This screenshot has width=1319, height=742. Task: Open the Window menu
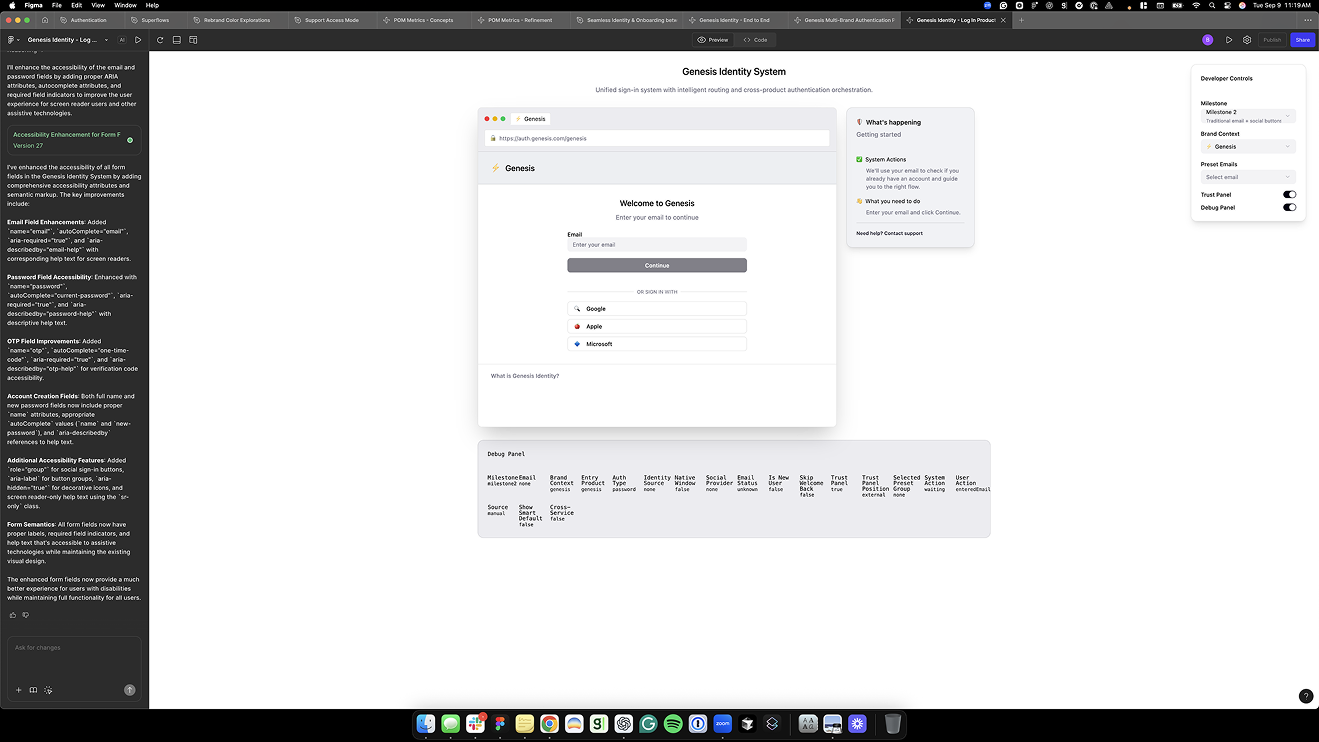pyautogui.click(x=125, y=5)
